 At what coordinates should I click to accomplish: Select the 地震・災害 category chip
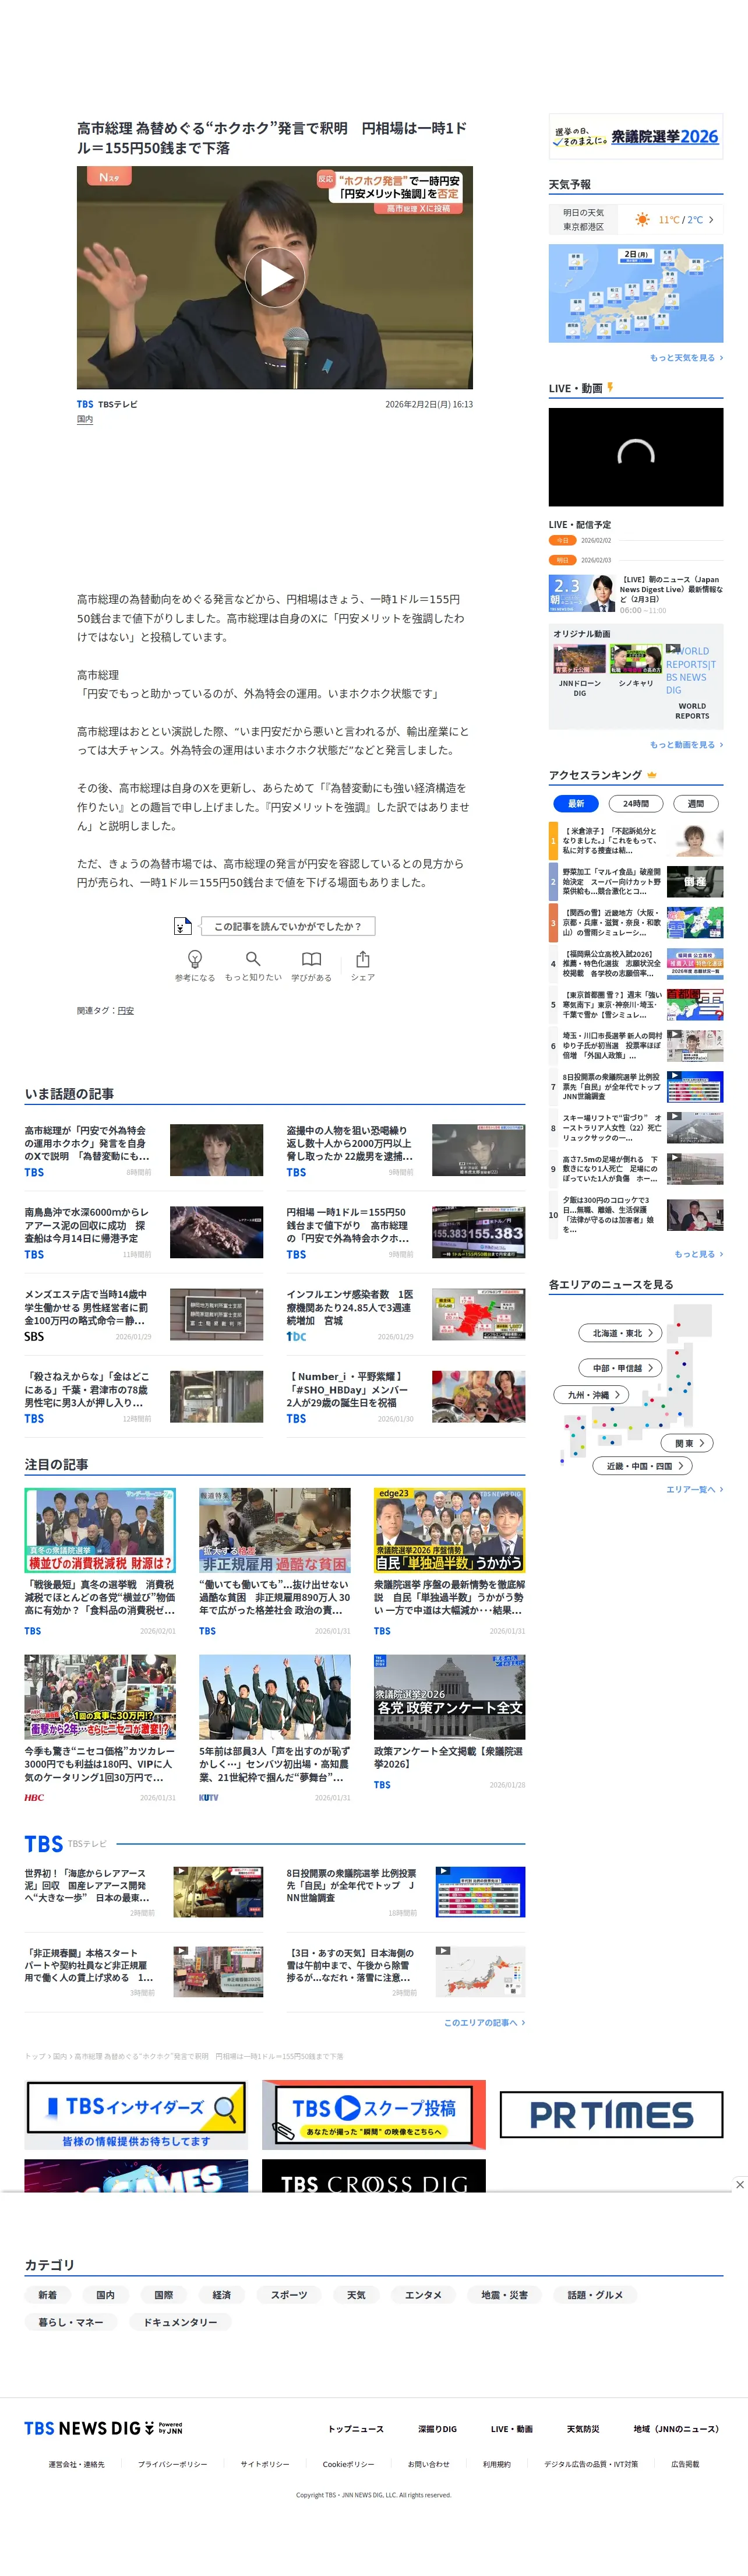[x=504, y=2295]
